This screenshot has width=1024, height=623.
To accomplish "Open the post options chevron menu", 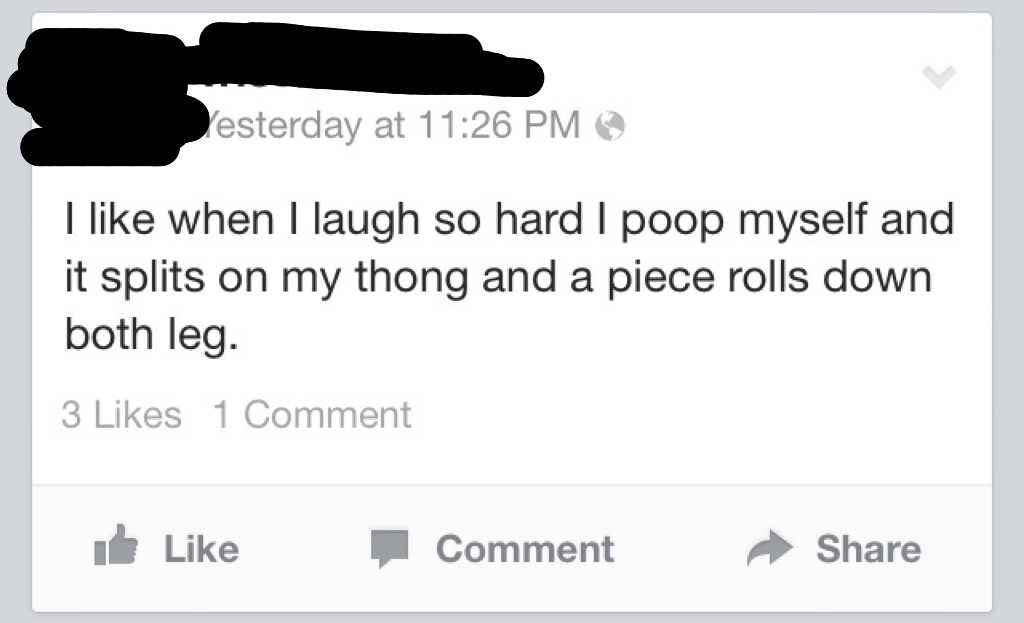I will pyautogui.click(x=939, y=76).
